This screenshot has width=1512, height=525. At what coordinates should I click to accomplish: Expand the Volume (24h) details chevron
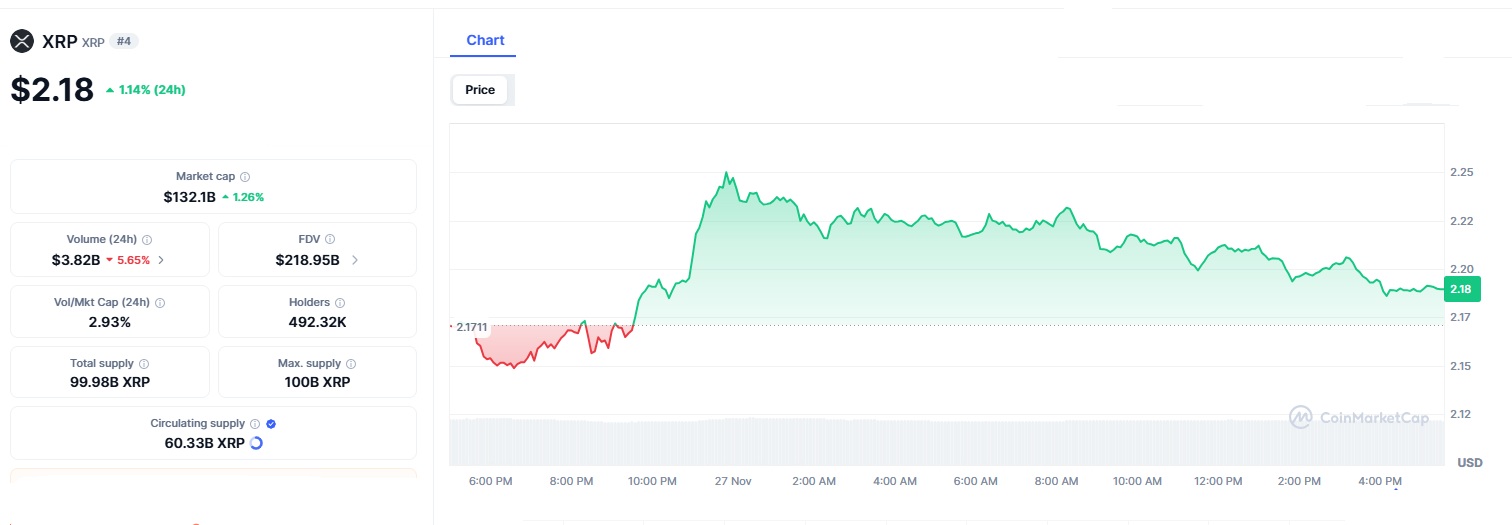coord(162,260)
